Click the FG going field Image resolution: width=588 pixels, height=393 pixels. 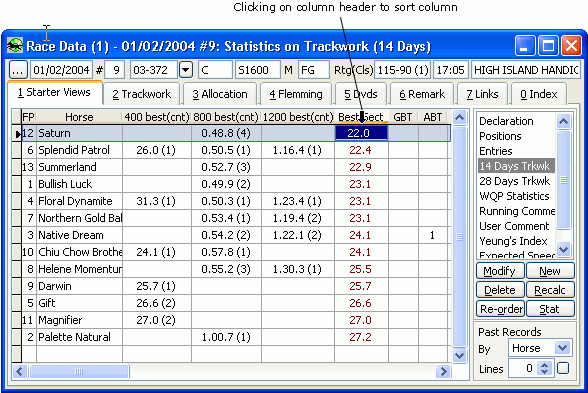coord(314,70)
